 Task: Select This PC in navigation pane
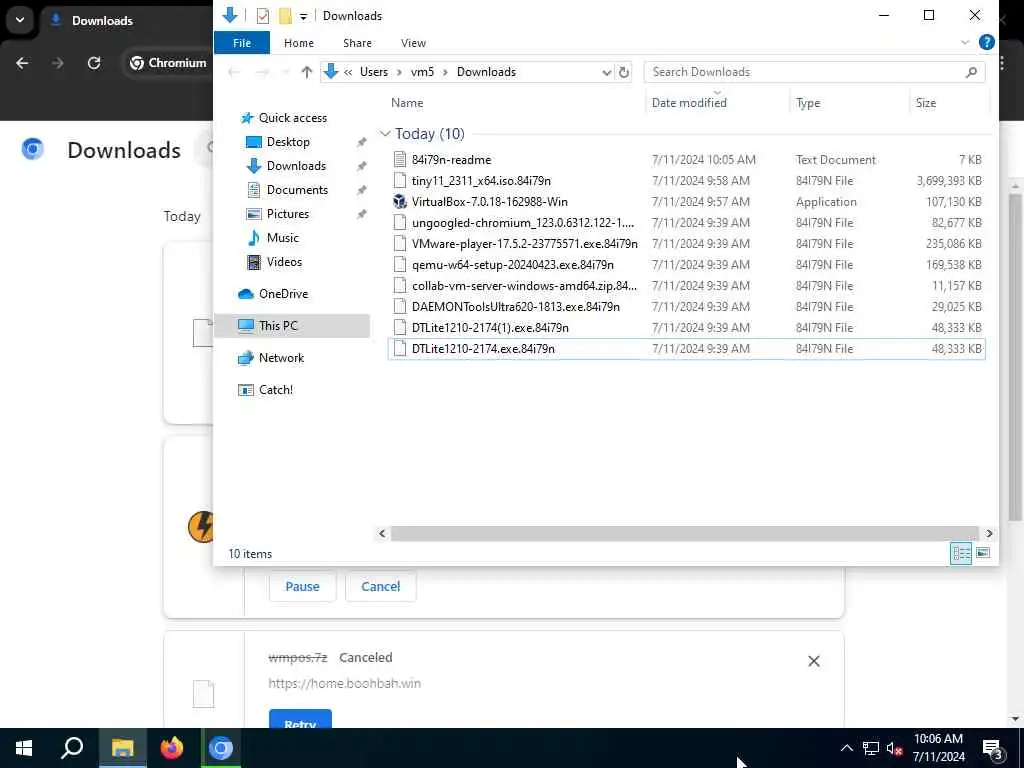click(x=278, y=326)
